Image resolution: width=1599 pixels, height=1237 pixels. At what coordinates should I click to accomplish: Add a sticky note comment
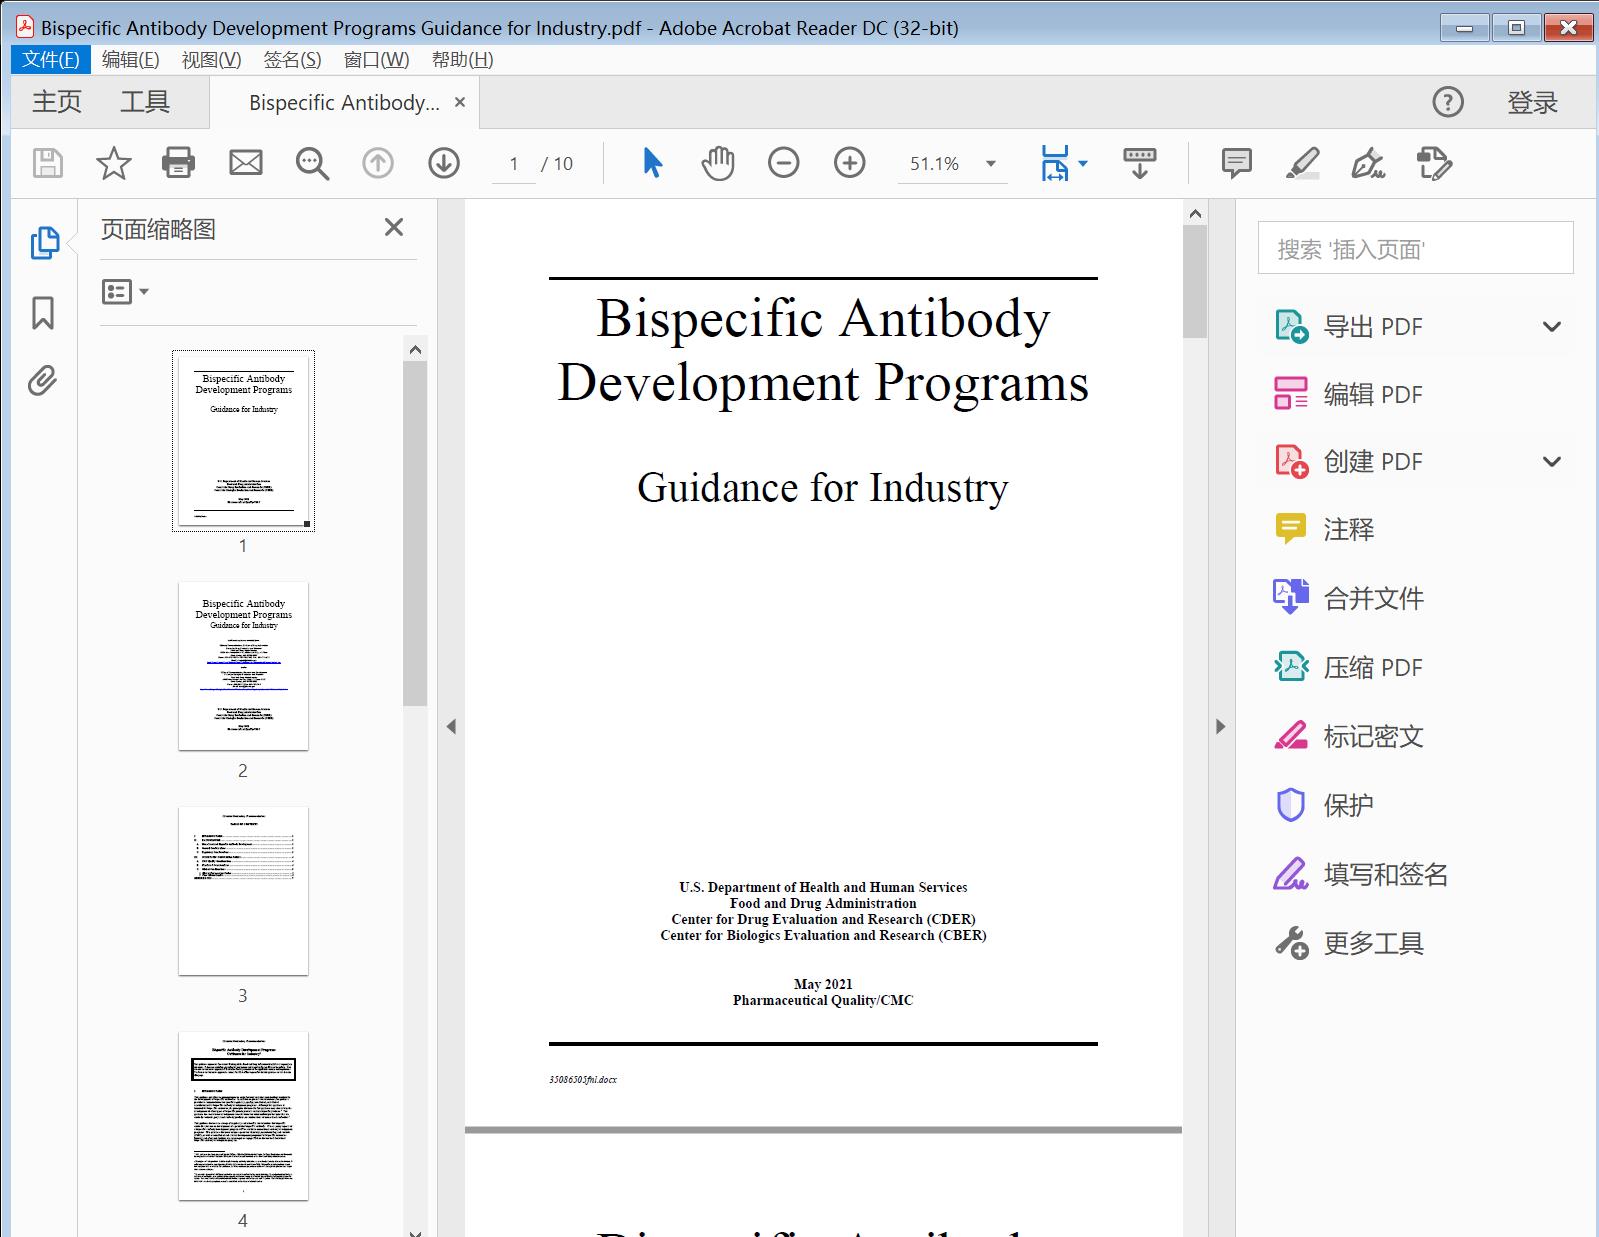1237,163
